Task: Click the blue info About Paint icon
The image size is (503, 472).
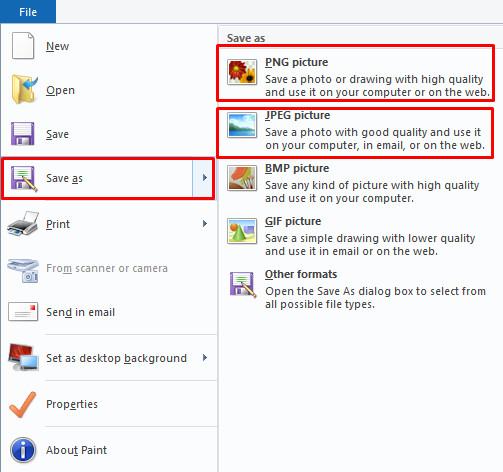Action: pyautogui.click(x=23, y=450)
